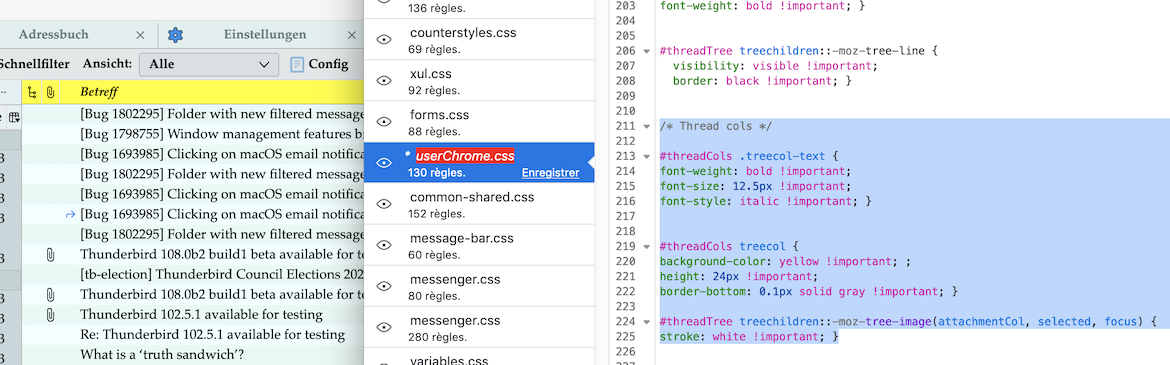Toggle visibility of counterstyles.css stylesheet
Screen dimensions: 1170x365
(x=384, y=40)
